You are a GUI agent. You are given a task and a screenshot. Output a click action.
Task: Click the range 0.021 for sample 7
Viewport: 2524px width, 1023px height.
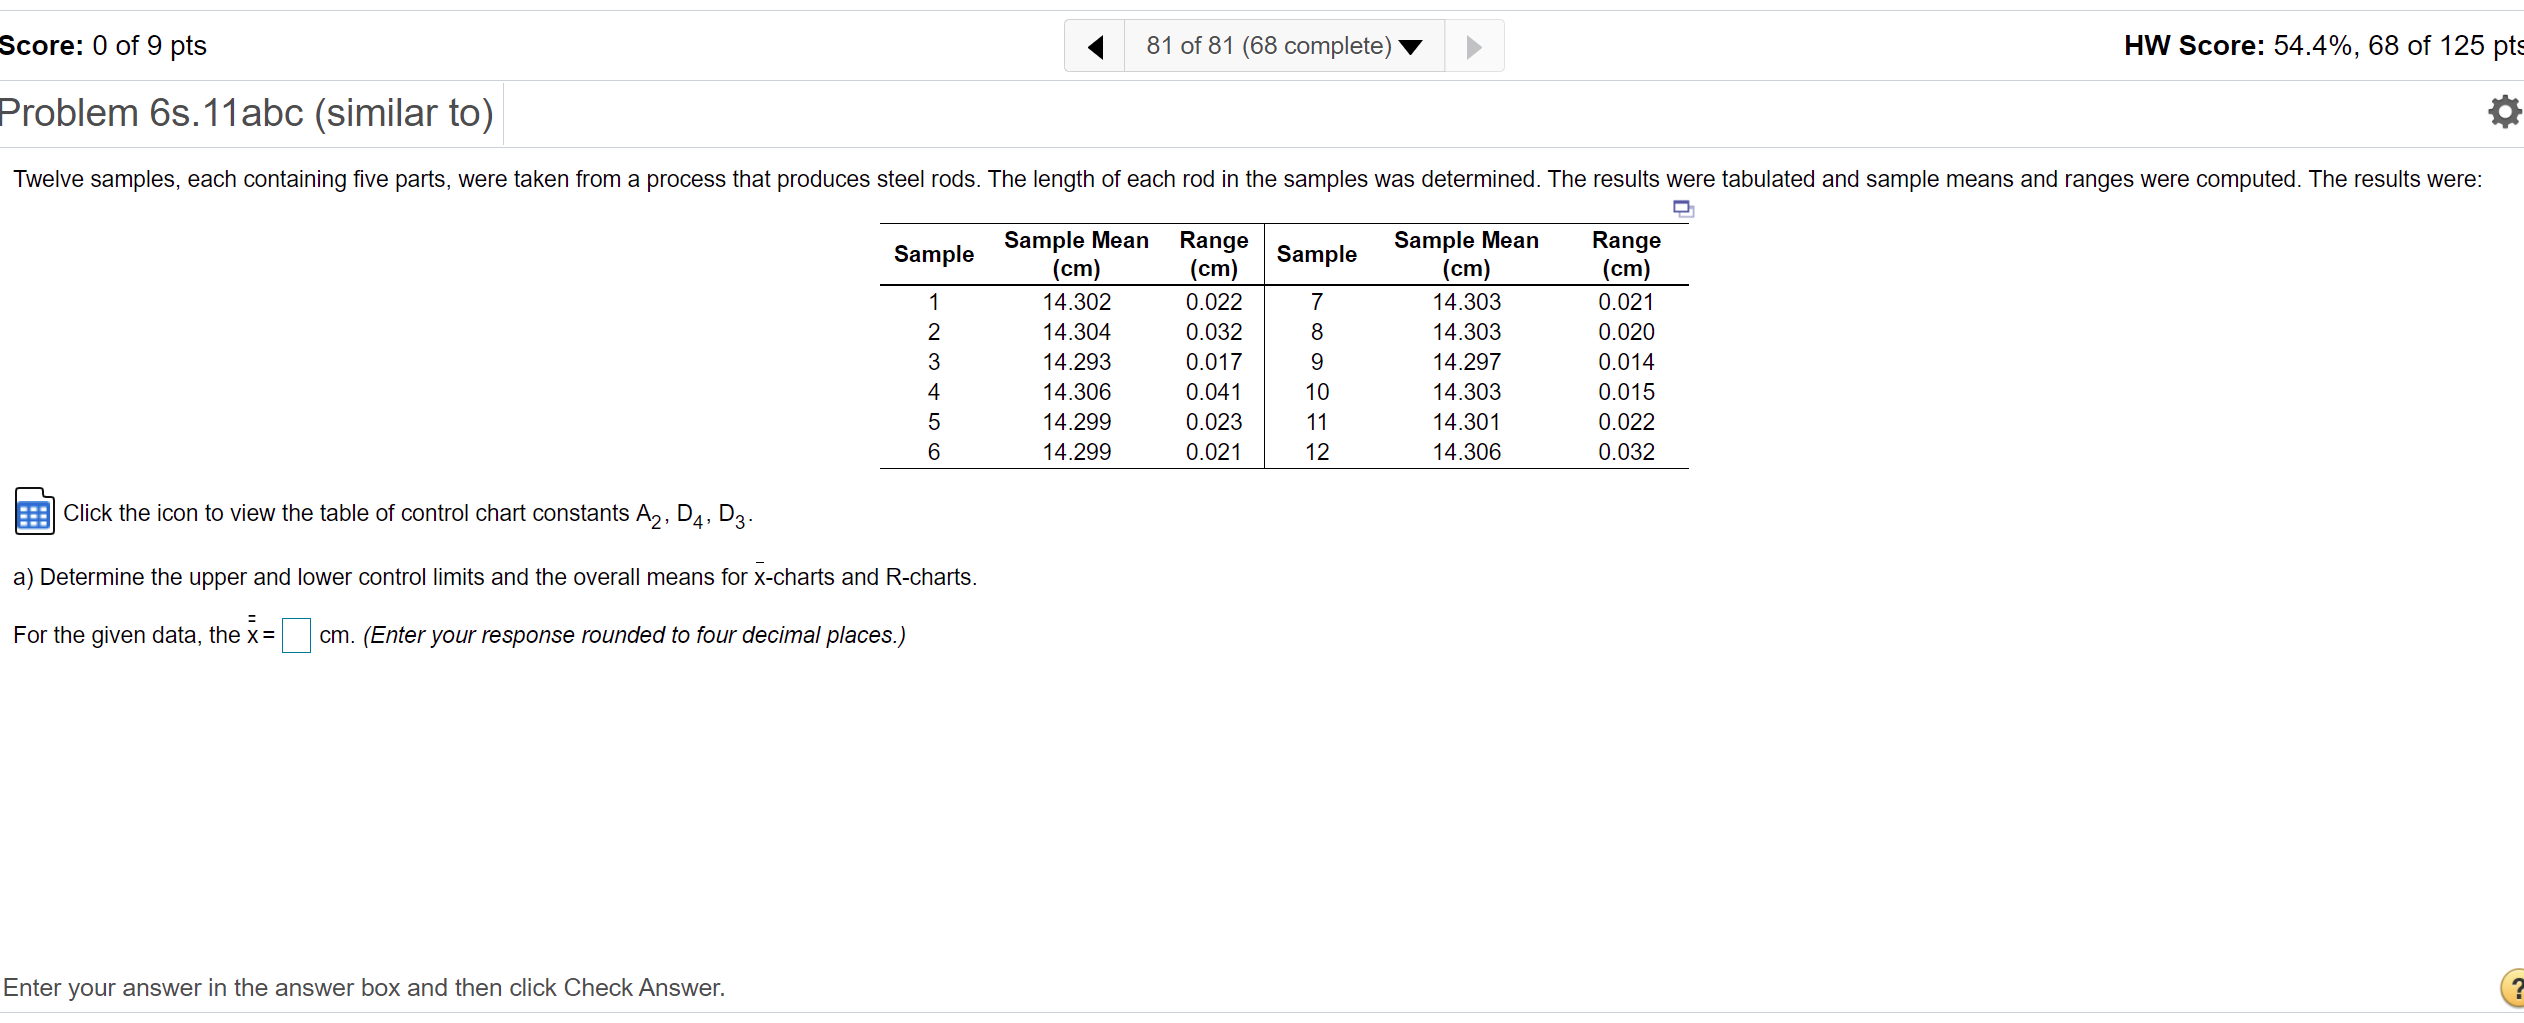1626,302
